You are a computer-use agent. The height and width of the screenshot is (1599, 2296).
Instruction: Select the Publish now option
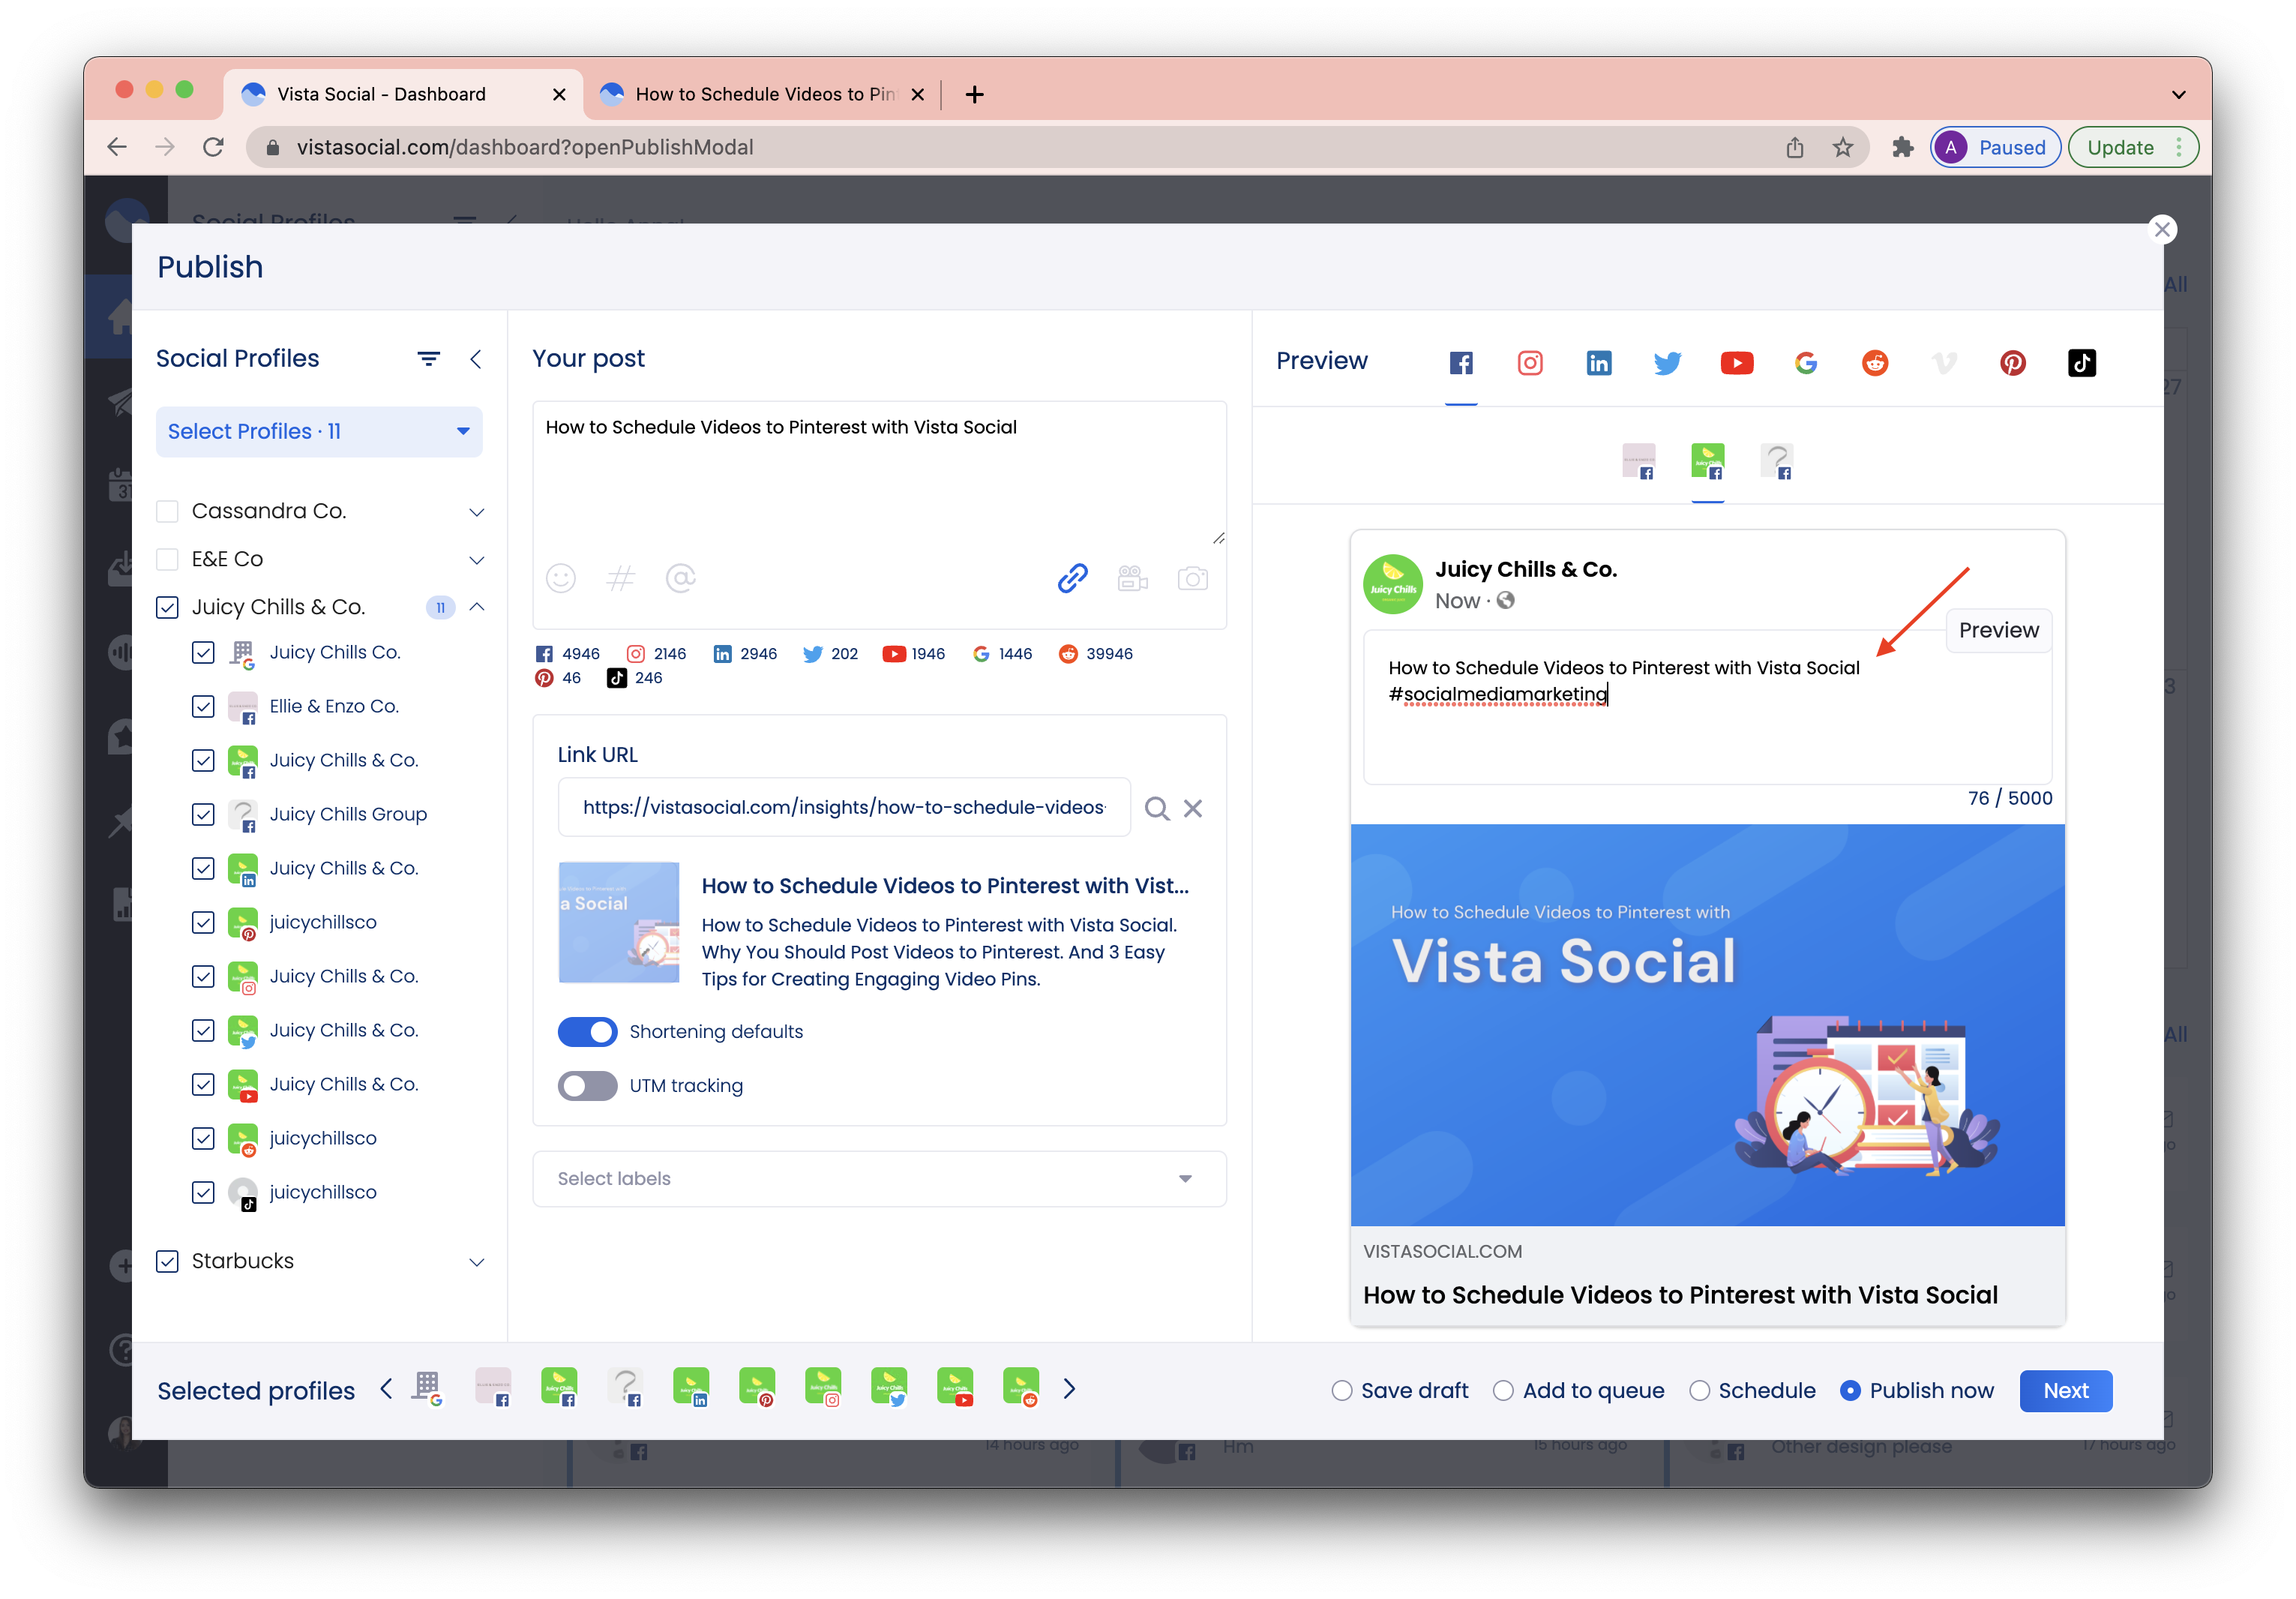click(x=1850, y=1391)
